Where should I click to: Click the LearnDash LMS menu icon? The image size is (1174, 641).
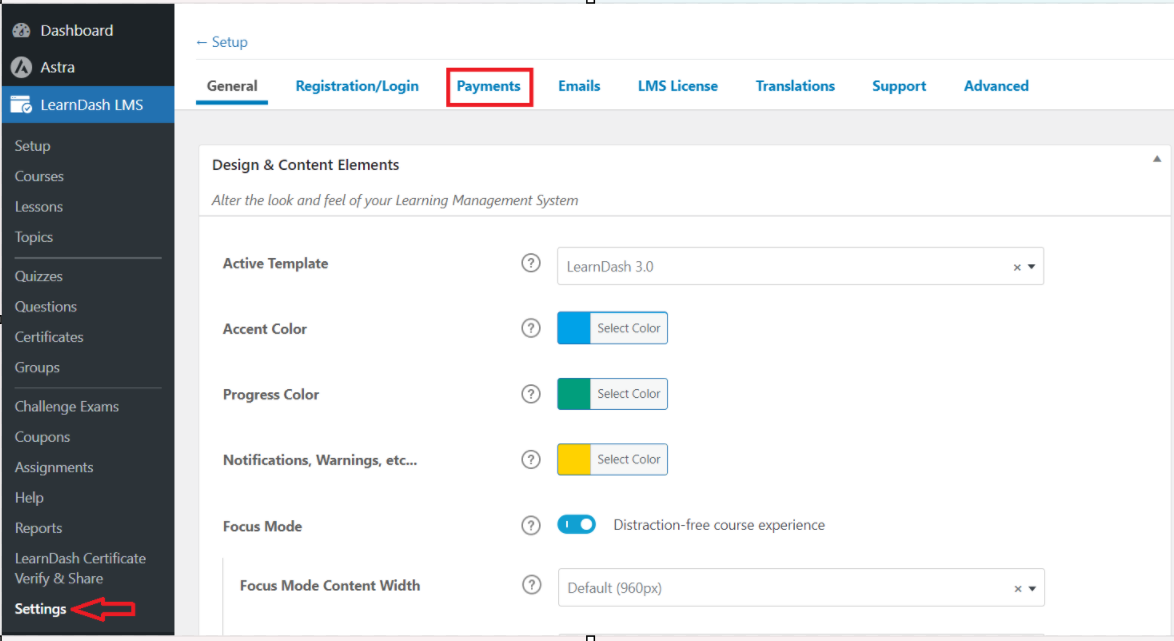coord(21,105)
